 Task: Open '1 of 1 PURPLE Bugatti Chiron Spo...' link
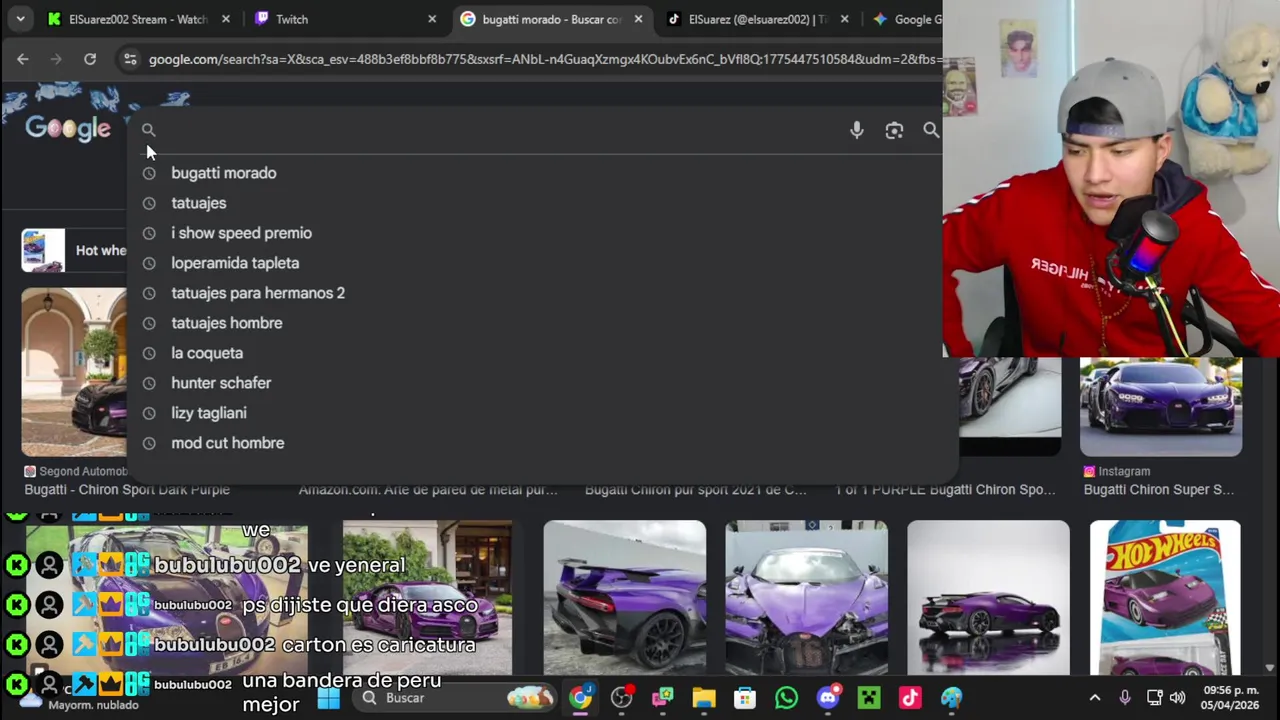pos(945,490)
